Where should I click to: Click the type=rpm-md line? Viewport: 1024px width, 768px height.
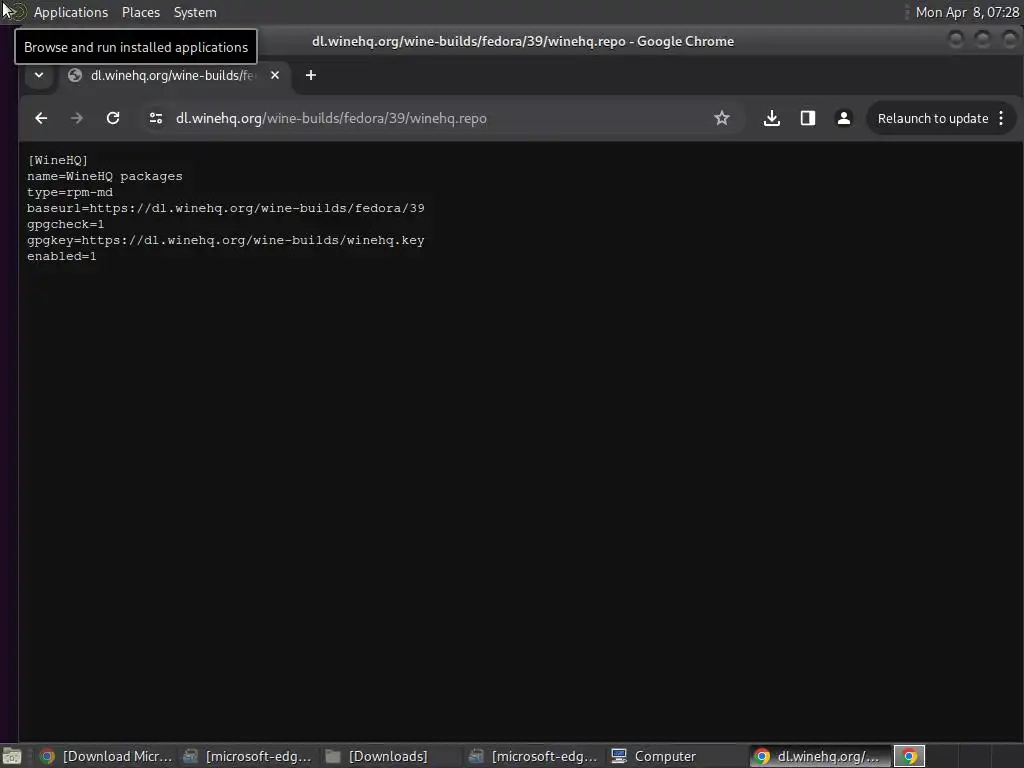coord(70,192)
